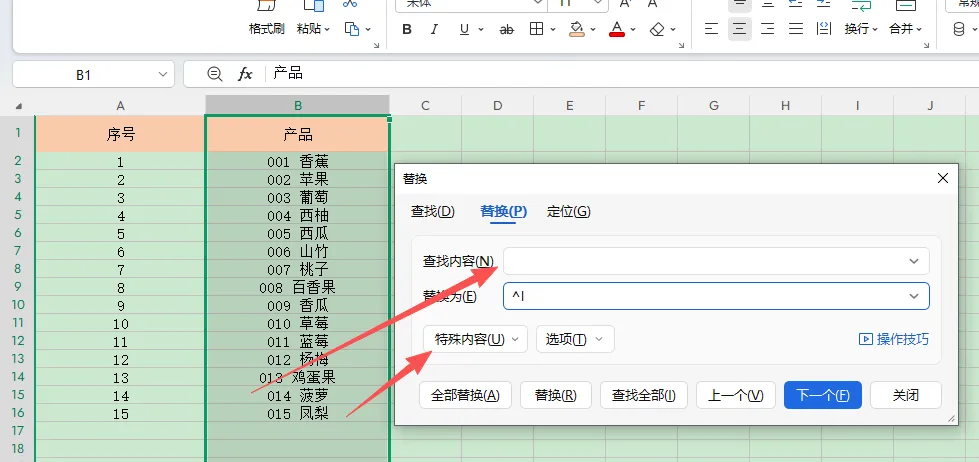Align text left in the cell

tap(711, 29)
